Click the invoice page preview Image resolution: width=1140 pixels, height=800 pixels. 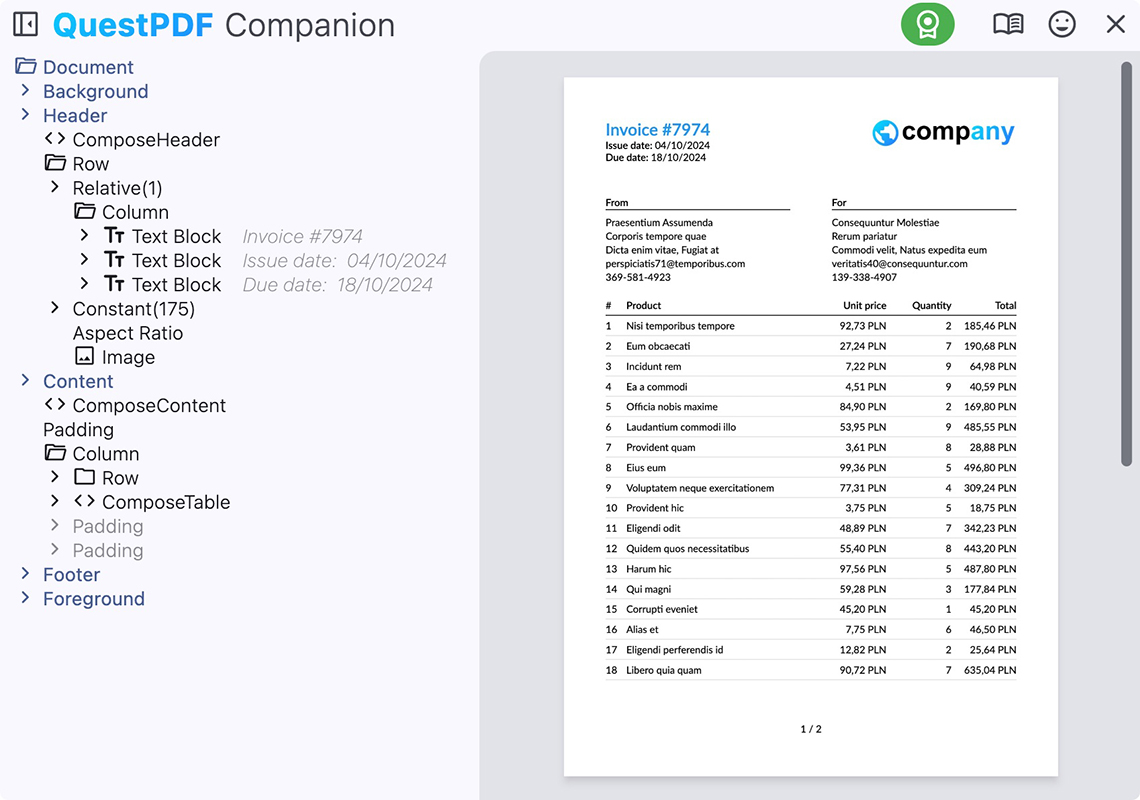810,426
